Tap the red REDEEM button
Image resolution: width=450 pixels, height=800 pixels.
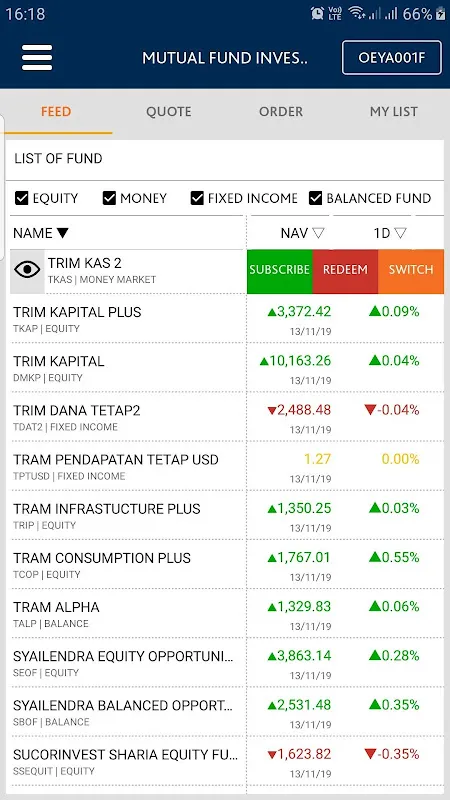pyautogui.click(x=345, y=271)
